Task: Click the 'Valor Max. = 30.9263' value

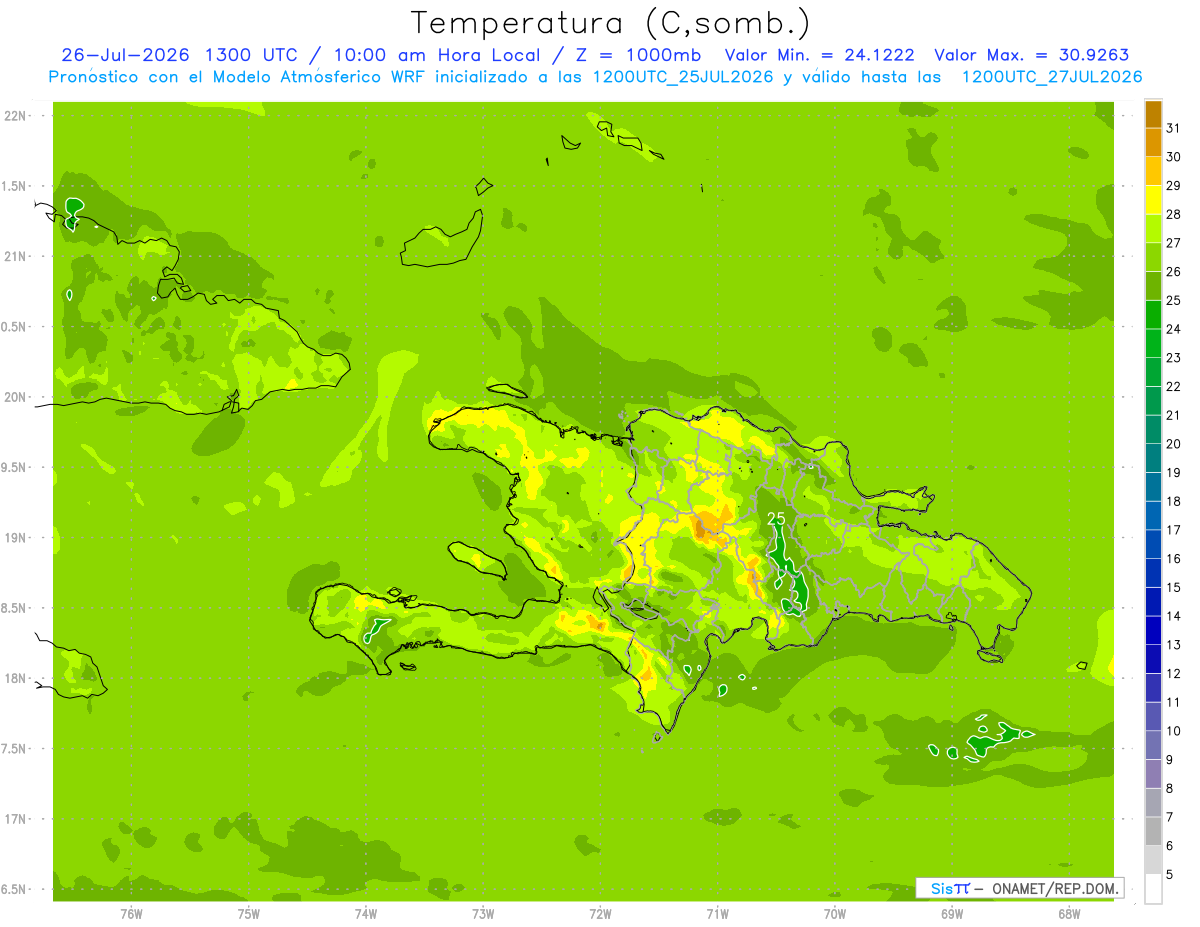Action: (x=1032, y=55)
